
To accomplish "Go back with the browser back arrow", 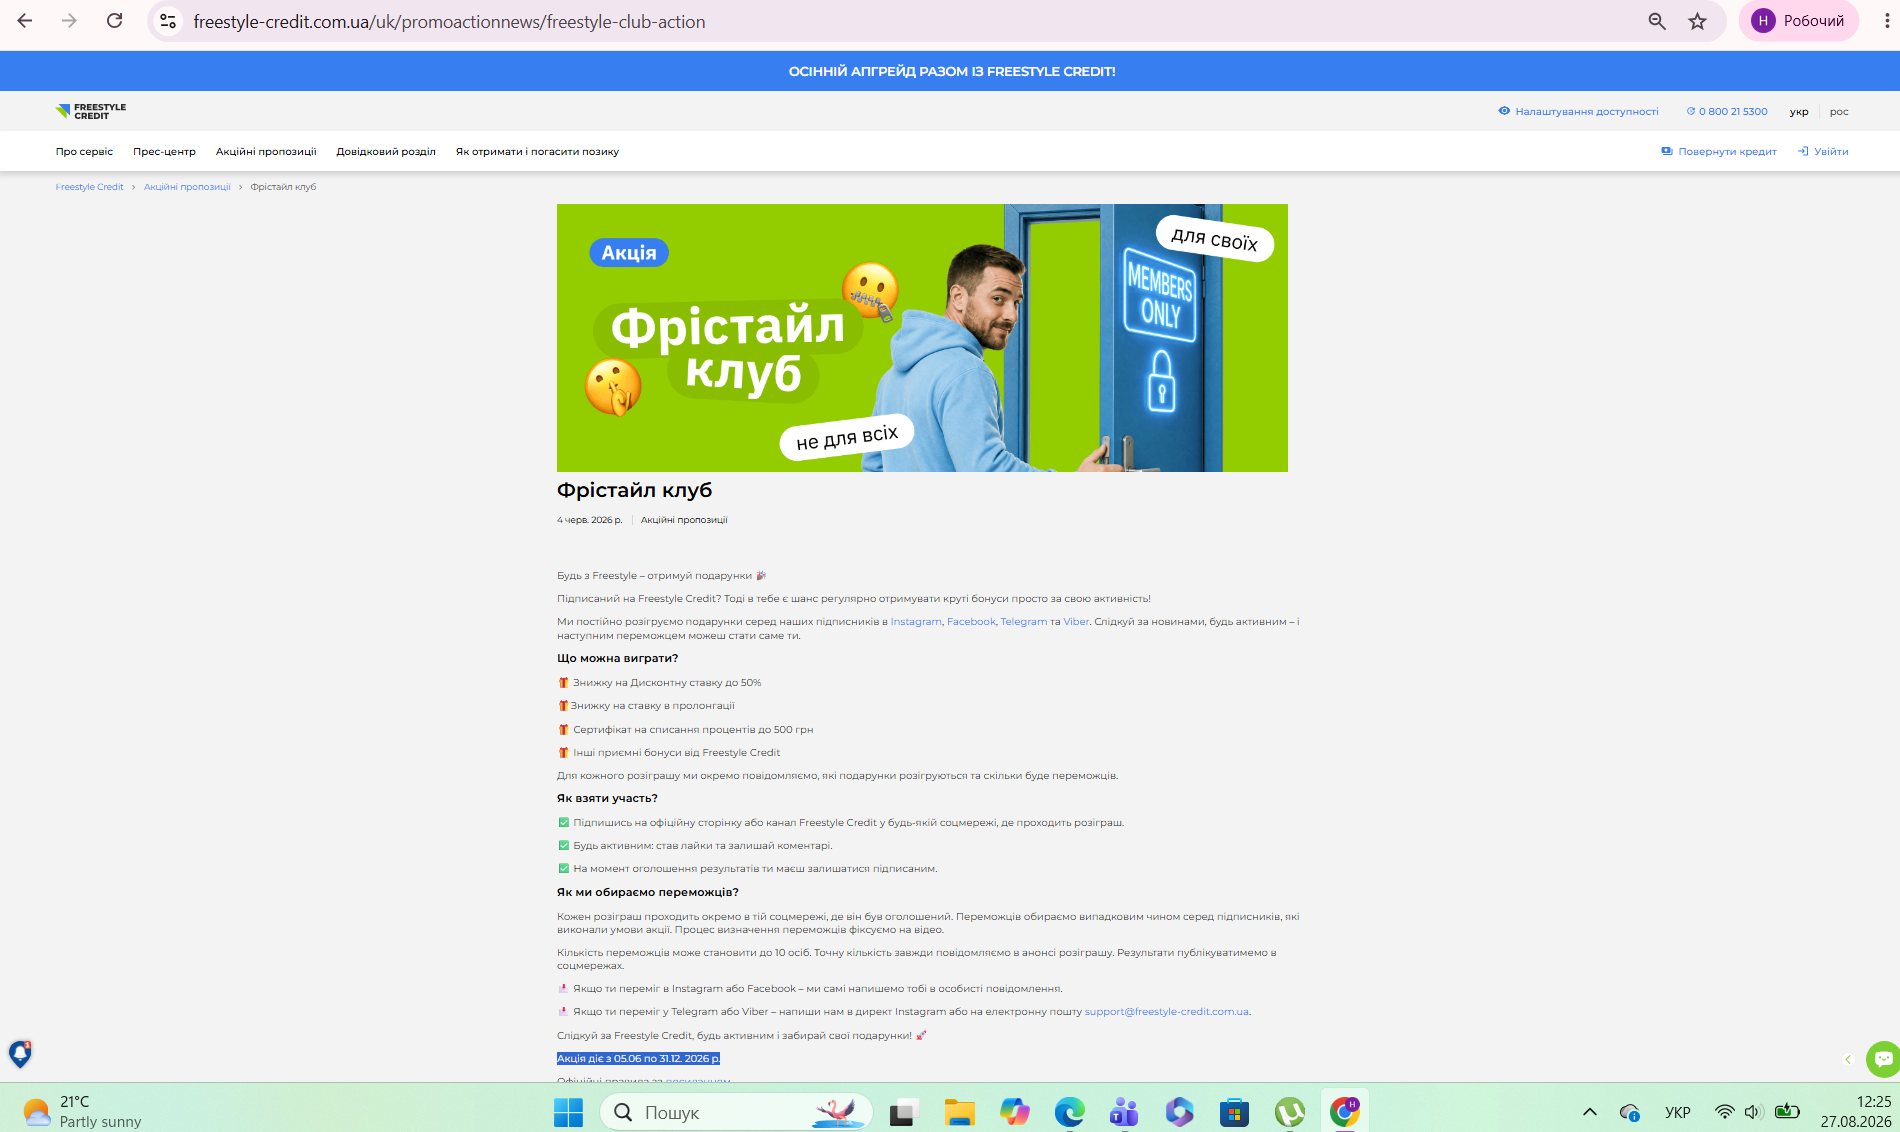I will coord(25,21).
